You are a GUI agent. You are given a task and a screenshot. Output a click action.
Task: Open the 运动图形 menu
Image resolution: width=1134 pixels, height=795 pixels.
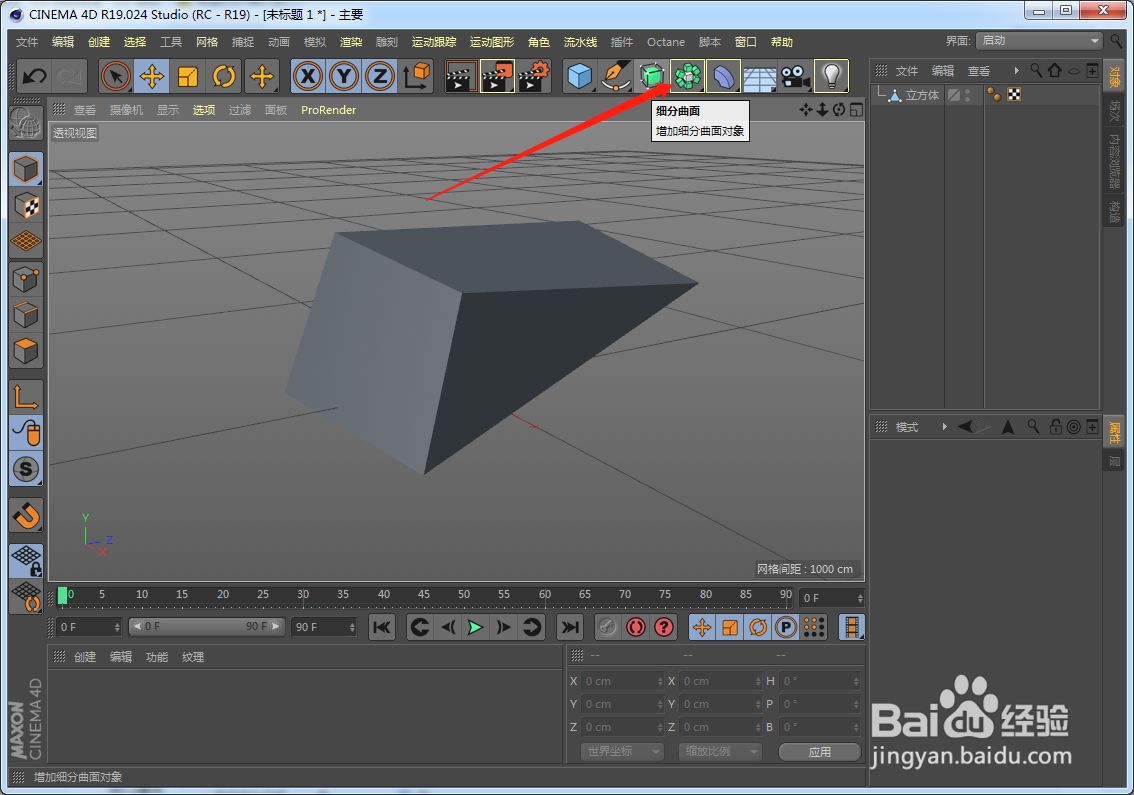[492, 42]
